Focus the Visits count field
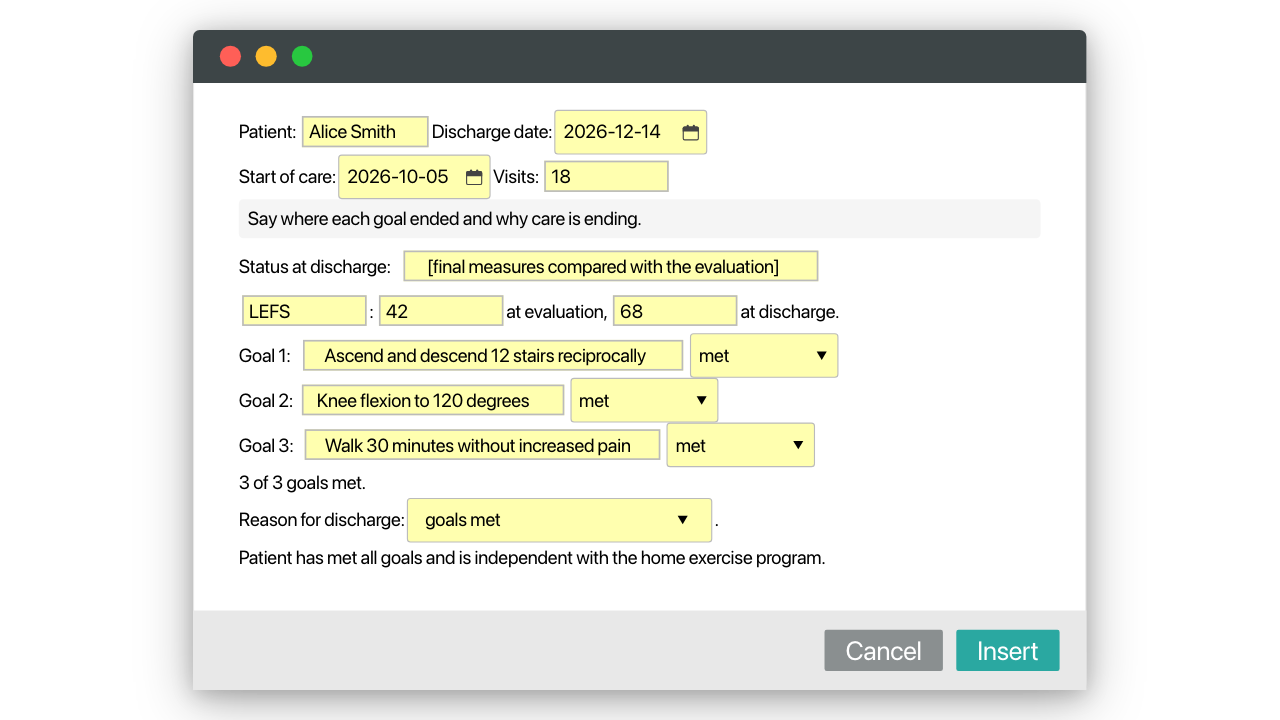 [606, 177]
